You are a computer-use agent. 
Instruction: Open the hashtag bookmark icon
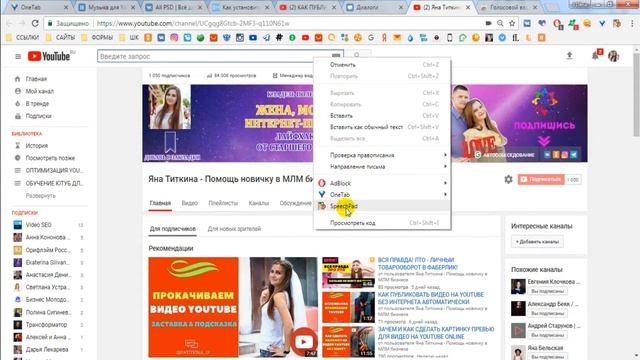click(279, 38)
